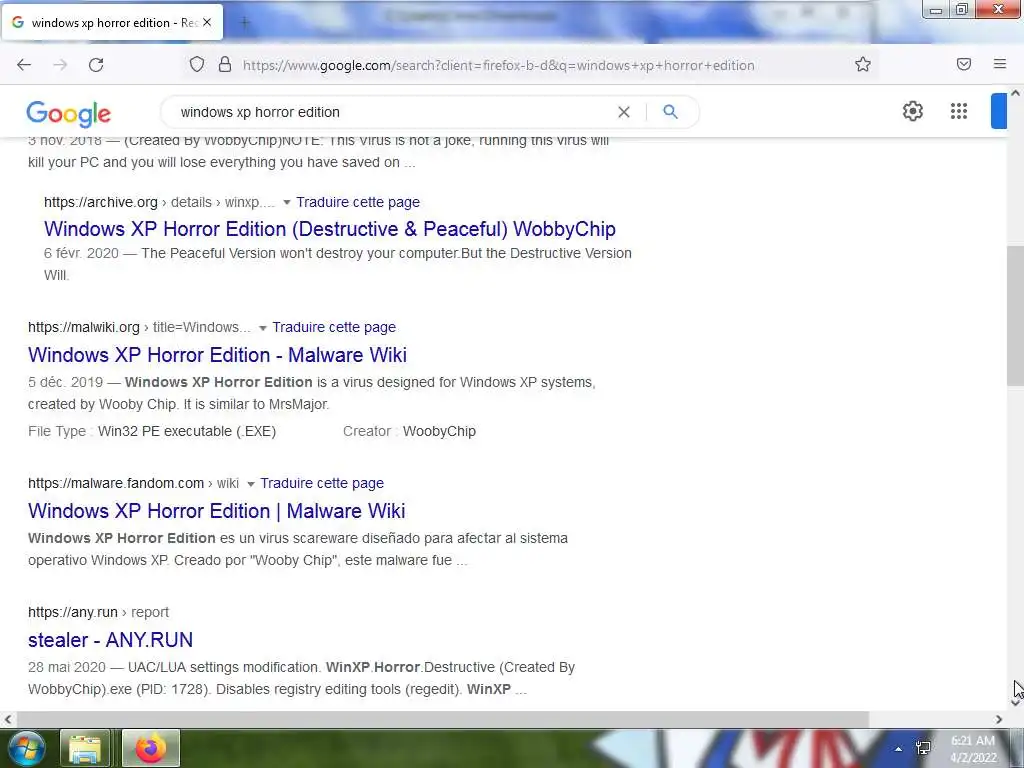
Task: Restore down the Firefox window
Action: pos(962,9)
